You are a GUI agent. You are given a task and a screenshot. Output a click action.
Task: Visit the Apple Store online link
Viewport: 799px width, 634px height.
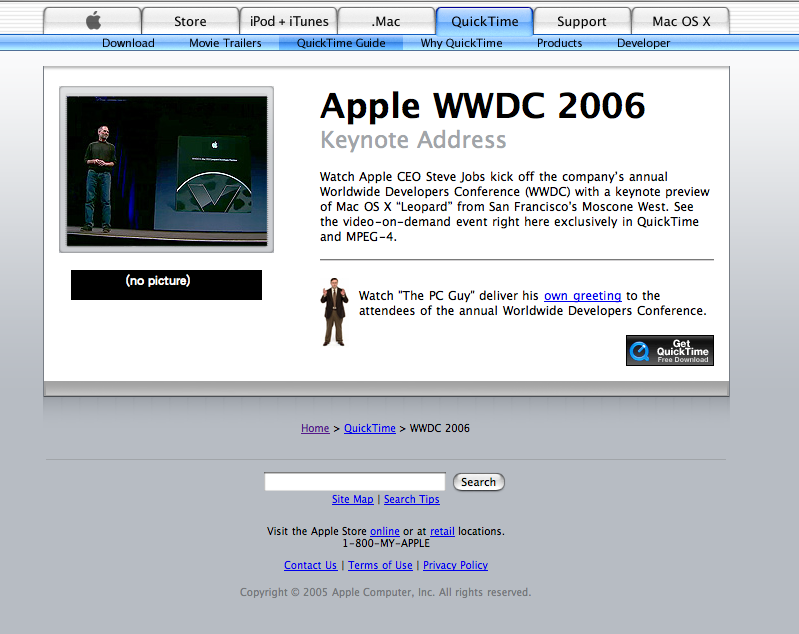385,531
